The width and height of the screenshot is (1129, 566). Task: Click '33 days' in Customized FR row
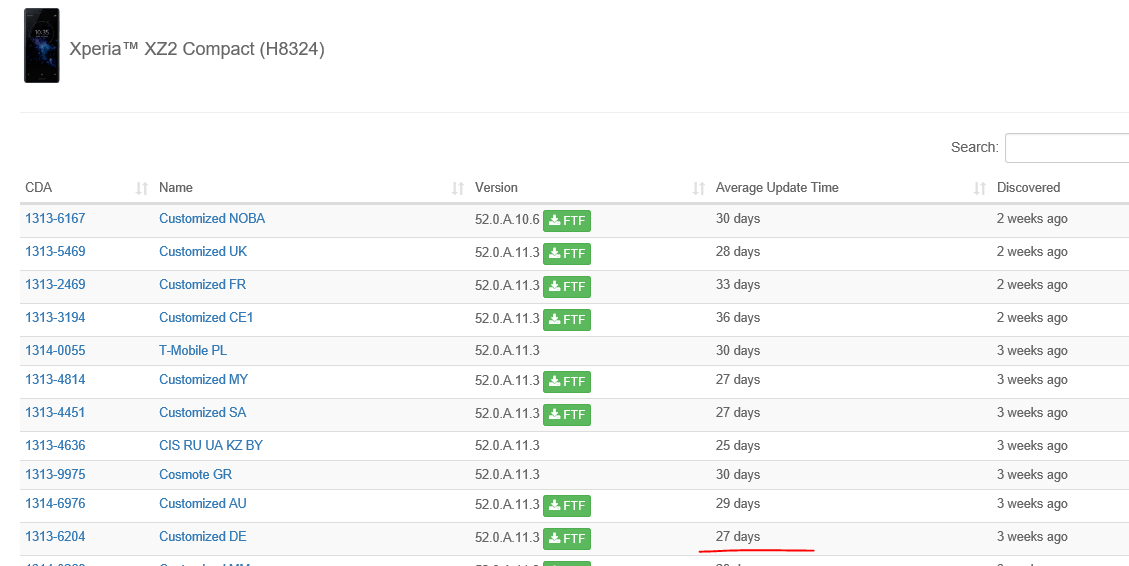pos(737,284)
